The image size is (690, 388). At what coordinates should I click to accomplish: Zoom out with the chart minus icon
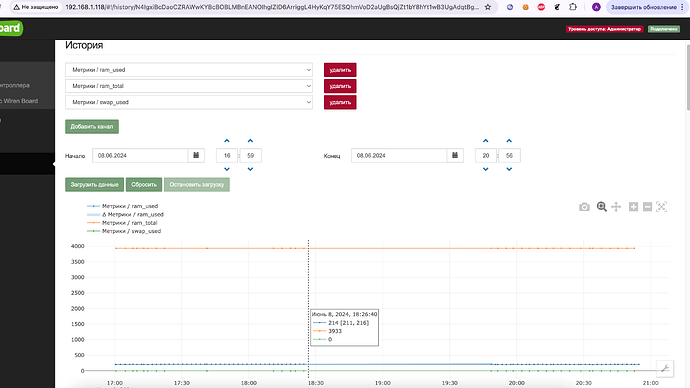(647, 207)
